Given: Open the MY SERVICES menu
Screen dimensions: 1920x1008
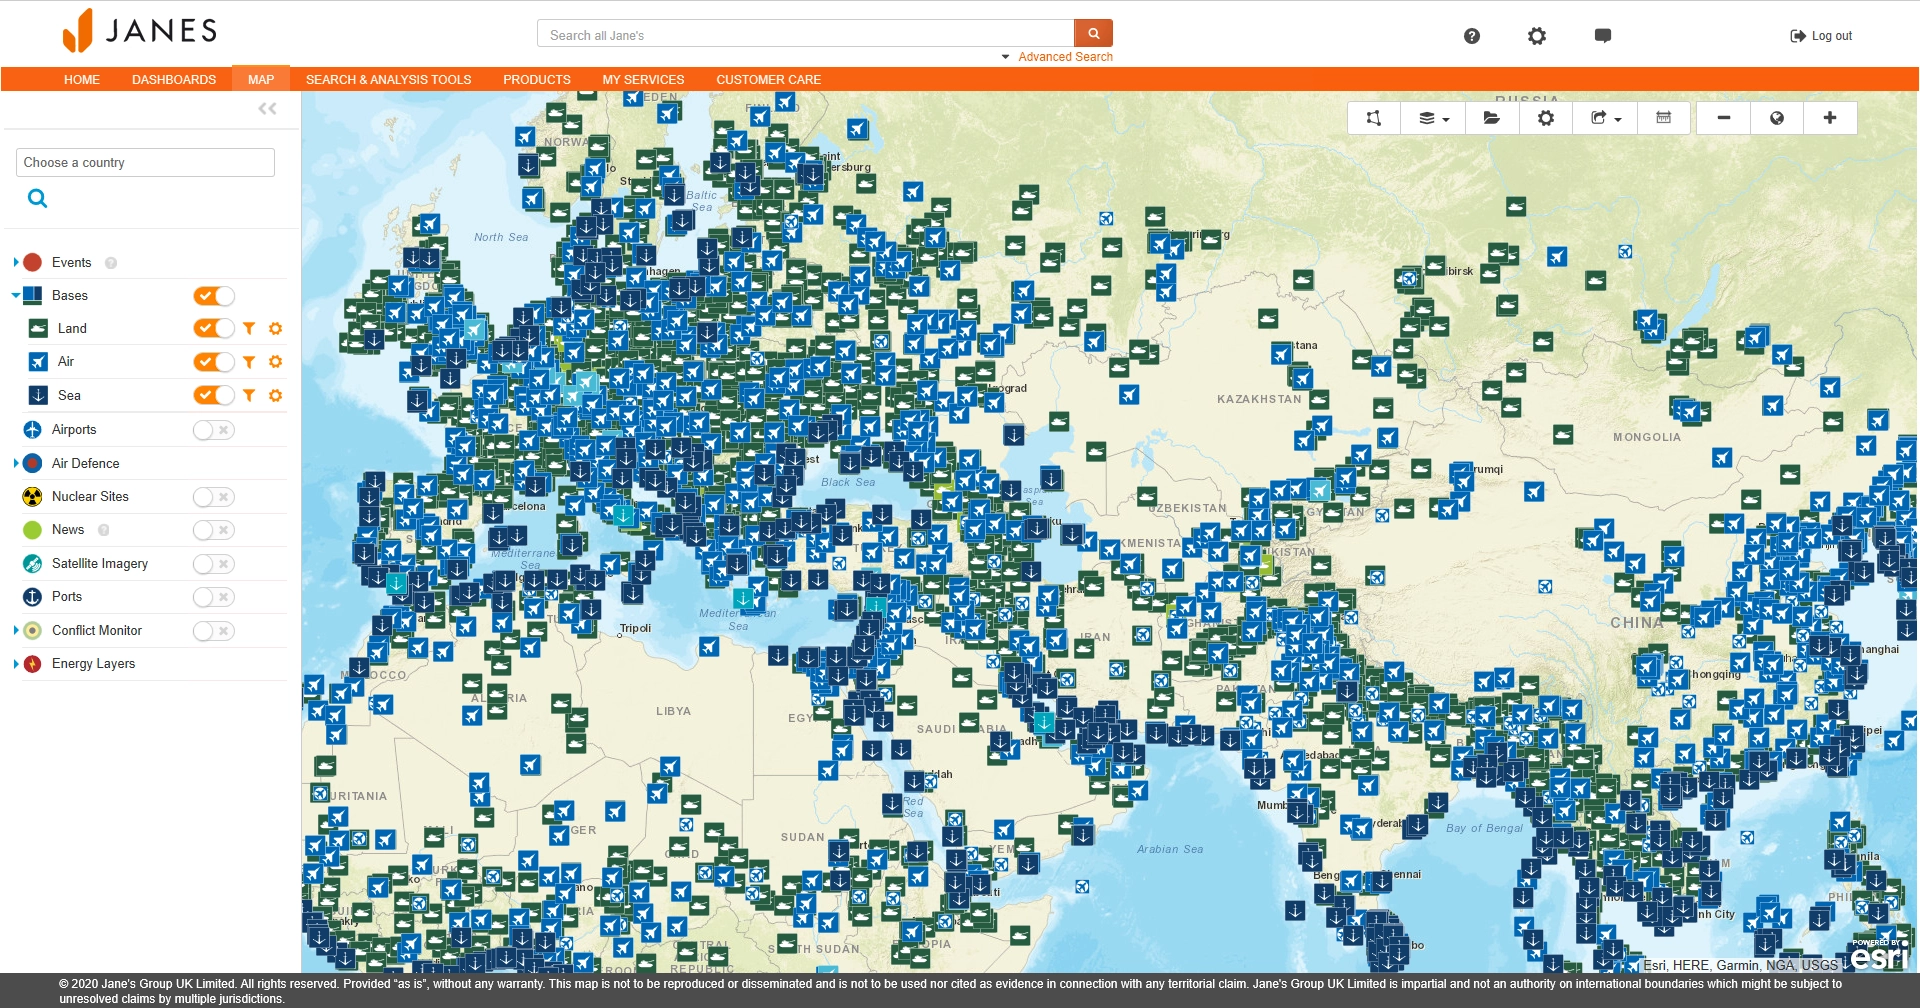Looking at the screenshot, I should click(643, 79).
